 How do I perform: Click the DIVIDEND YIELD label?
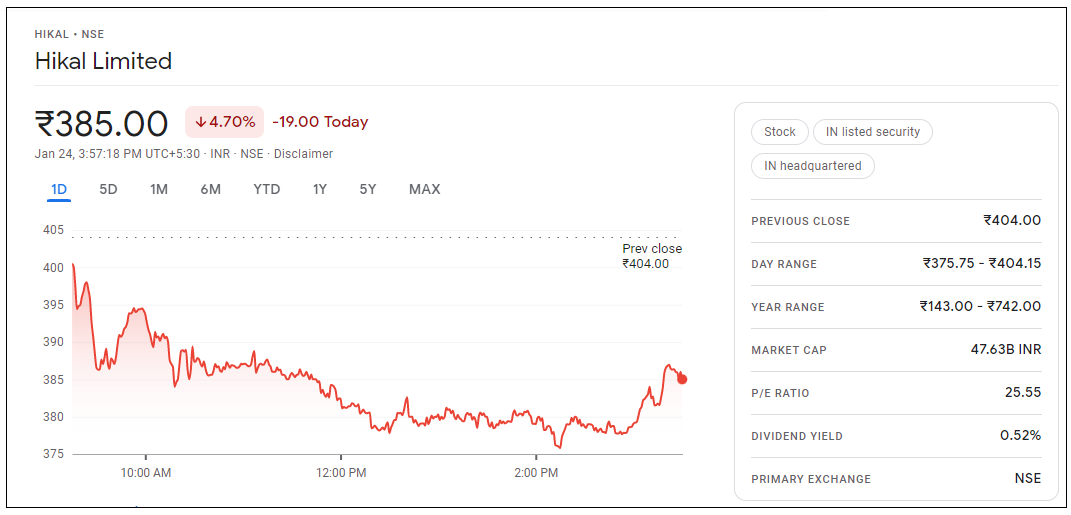pyautogui.click(x=797, y=436)
